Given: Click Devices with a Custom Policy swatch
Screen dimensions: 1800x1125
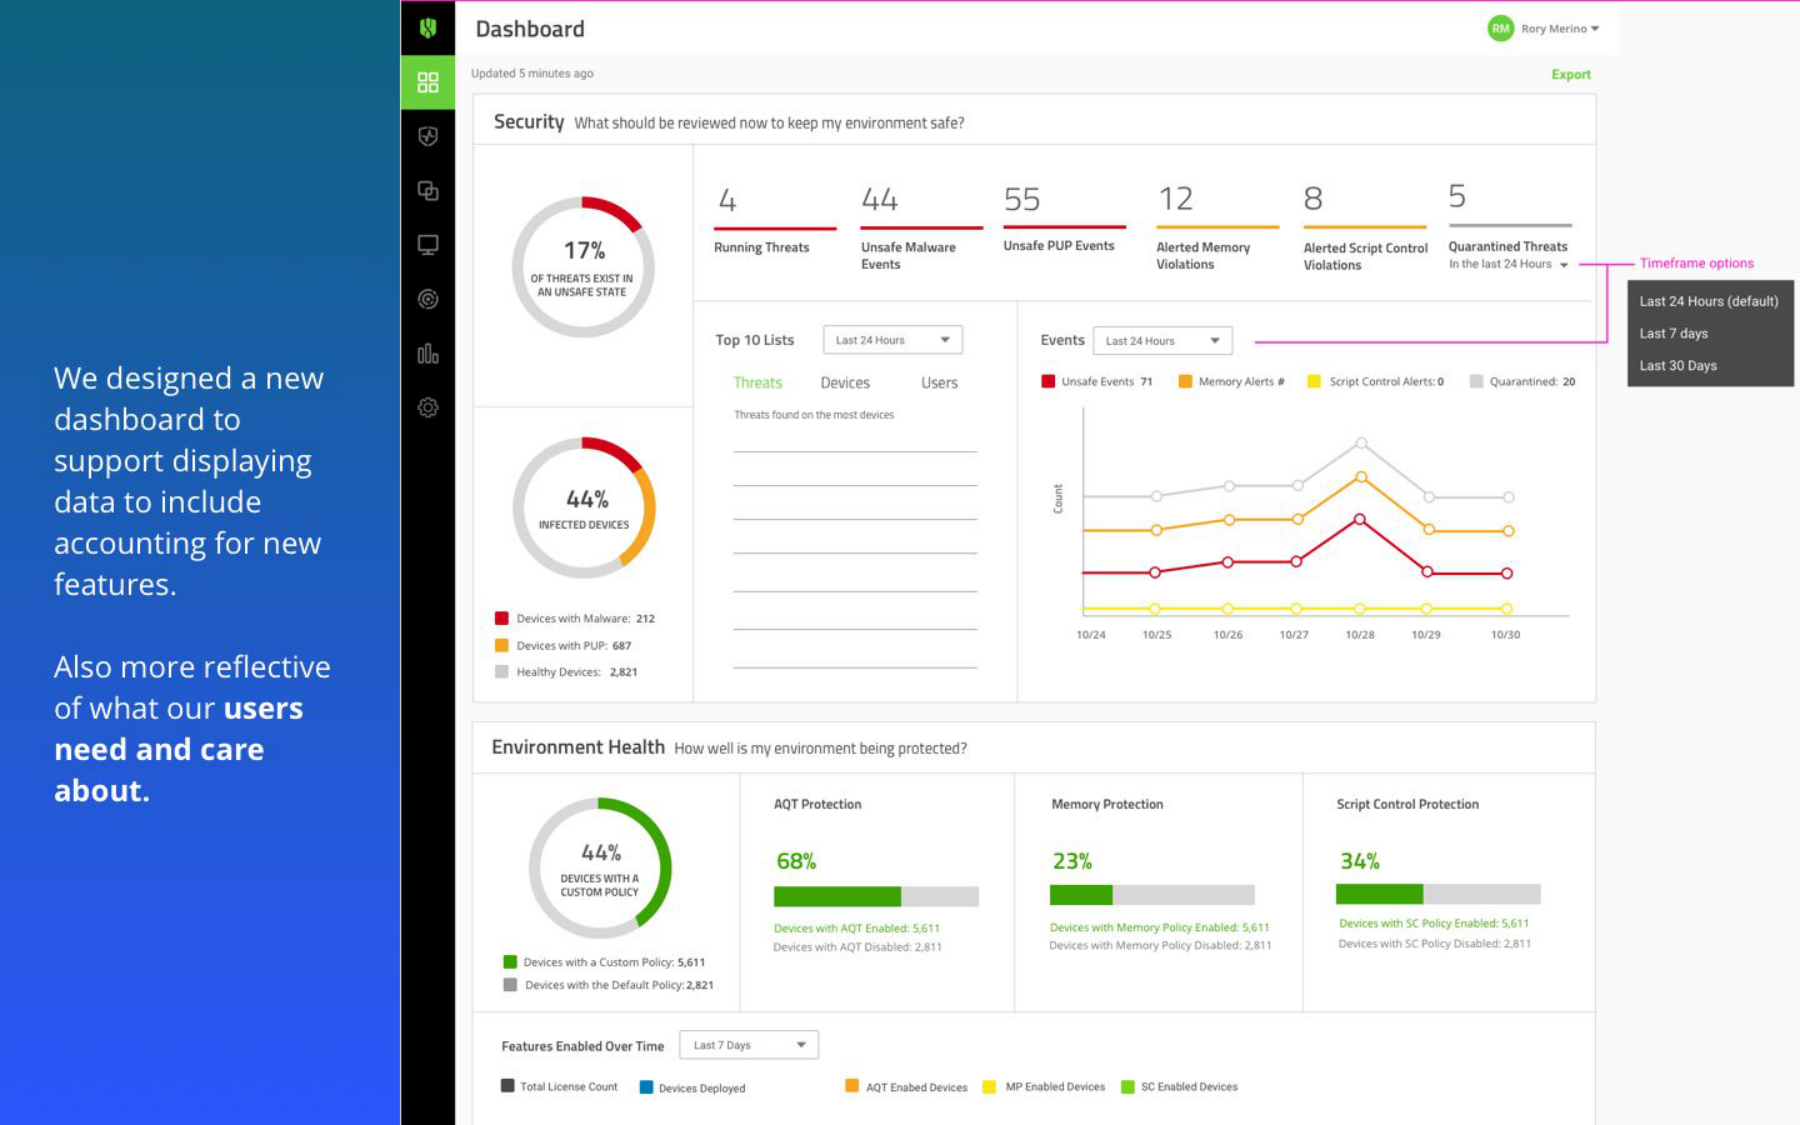Looking at the screenshot, I should [x=510, y=962].
